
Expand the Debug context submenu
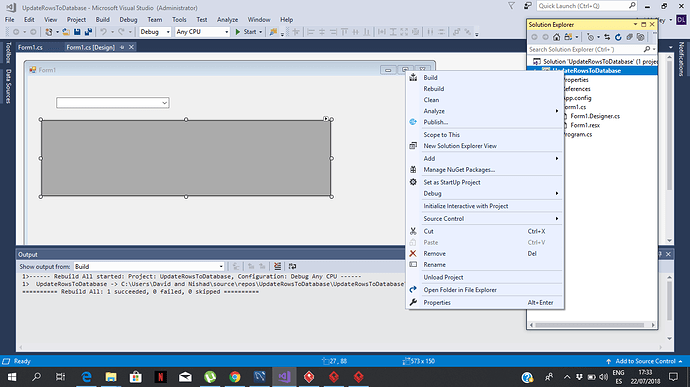[485, 193]
